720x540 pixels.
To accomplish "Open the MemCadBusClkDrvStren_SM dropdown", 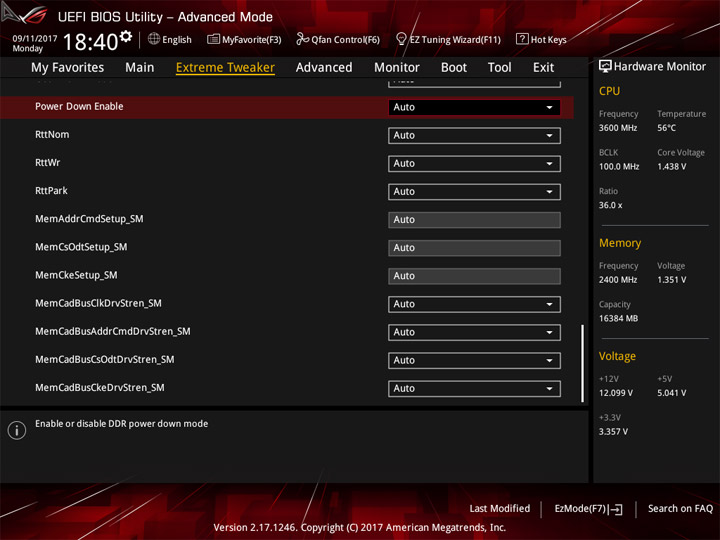I will (474, 304).
